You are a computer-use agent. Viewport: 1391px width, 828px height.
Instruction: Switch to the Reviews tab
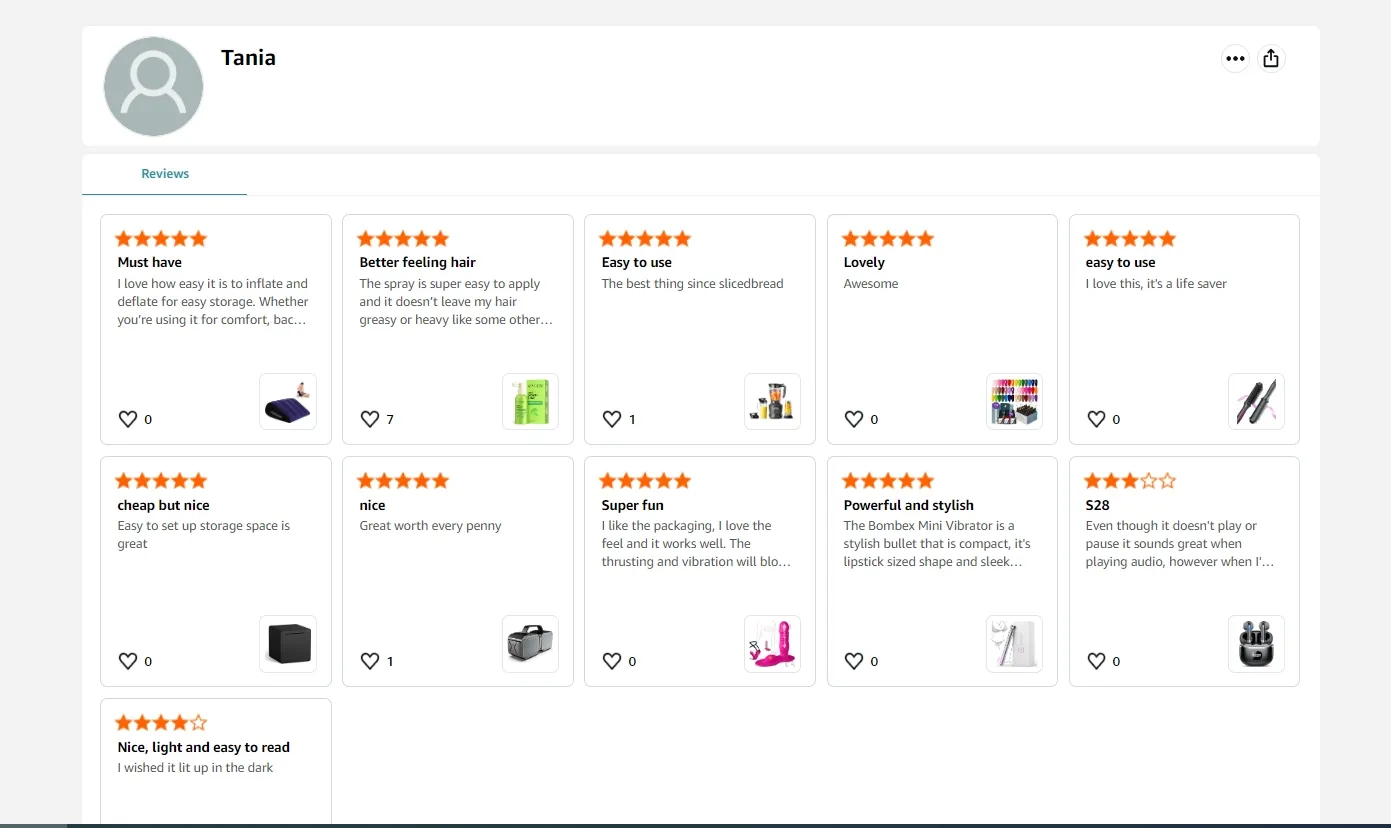(x=165, y=174)
